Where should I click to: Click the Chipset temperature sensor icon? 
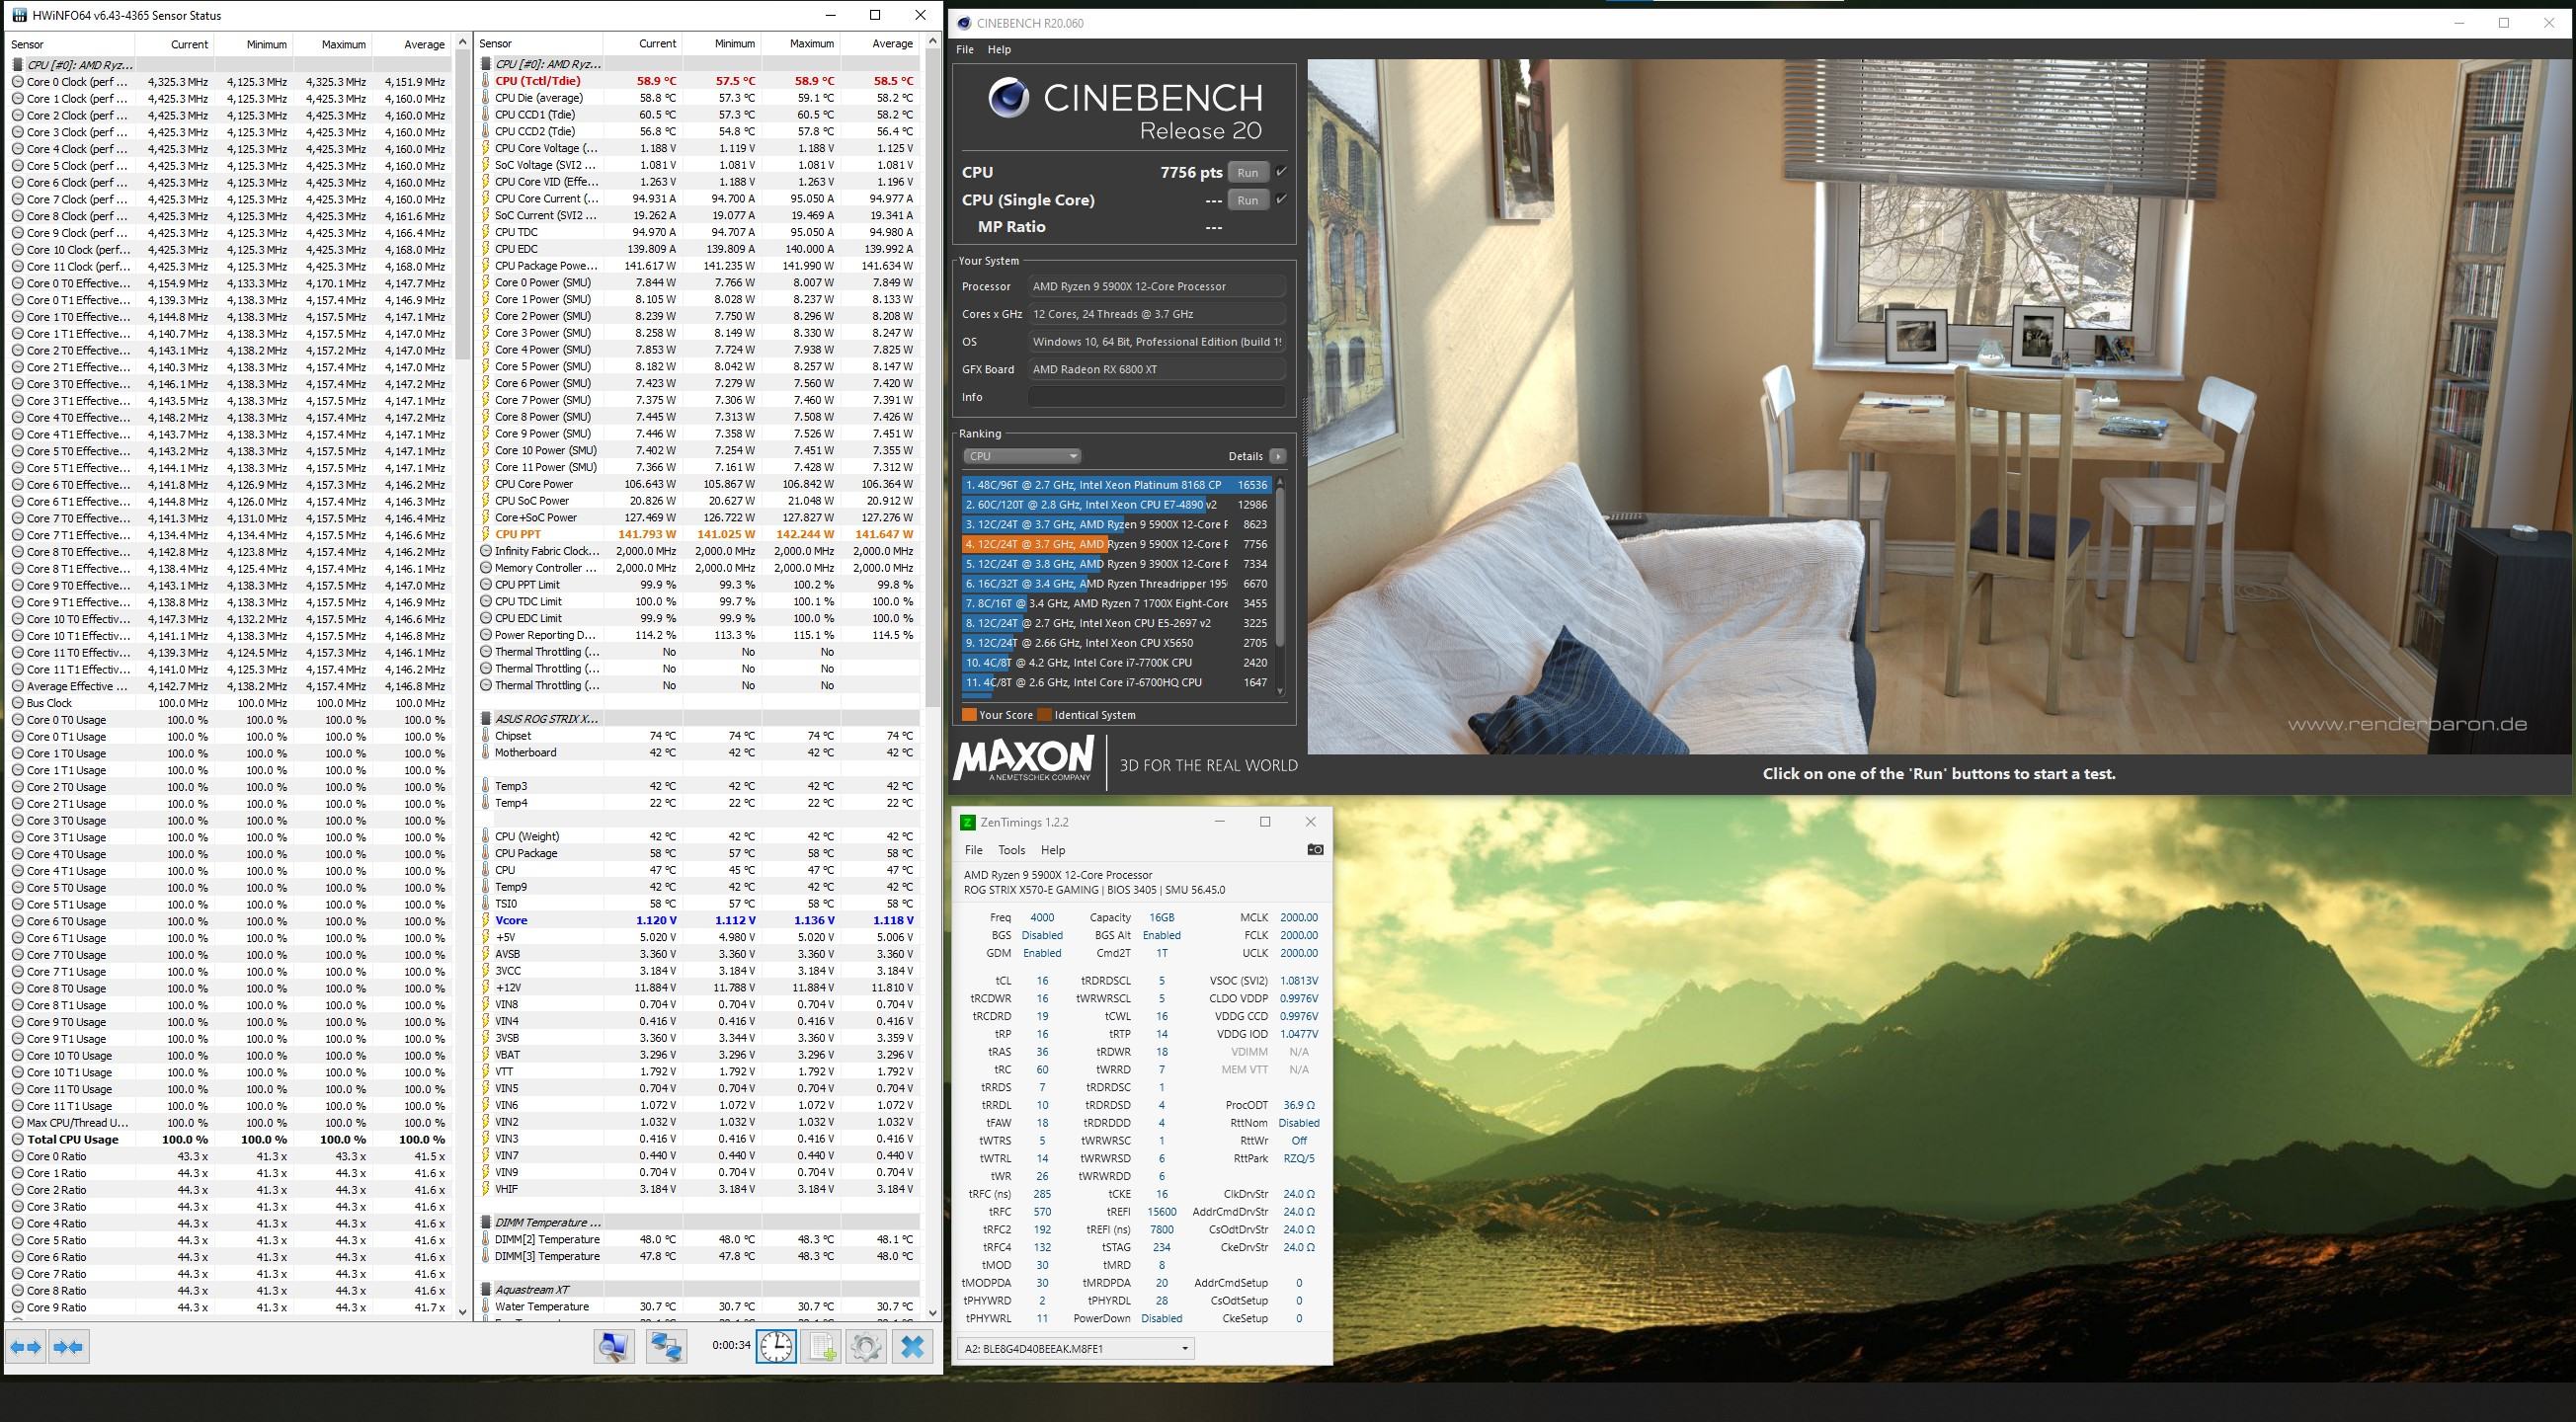[x=486, y=736]
